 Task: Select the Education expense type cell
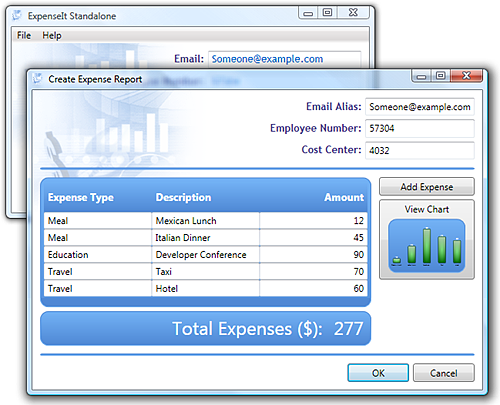tap(98, 255)
